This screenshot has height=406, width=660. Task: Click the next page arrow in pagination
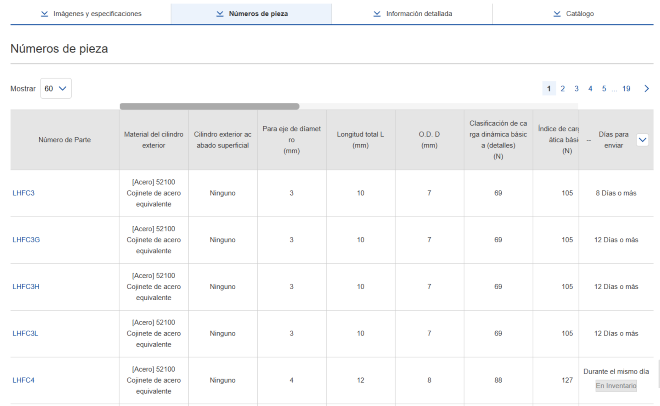tap(646, 89)
